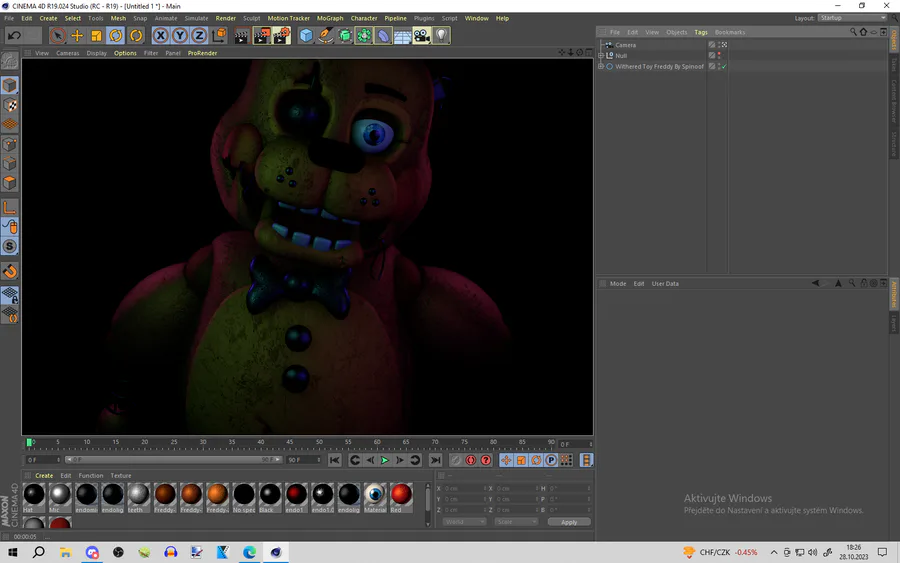The height and width of the screenshot is (563, 900).
Task: Toggle Position keyframe recording icon
Action: [506, 460]
